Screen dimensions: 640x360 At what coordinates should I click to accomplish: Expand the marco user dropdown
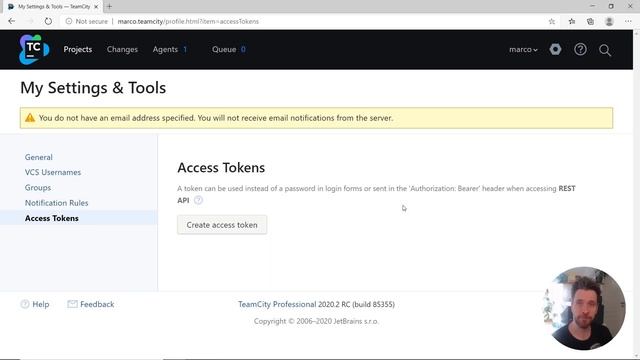click(x=523, y=49)
